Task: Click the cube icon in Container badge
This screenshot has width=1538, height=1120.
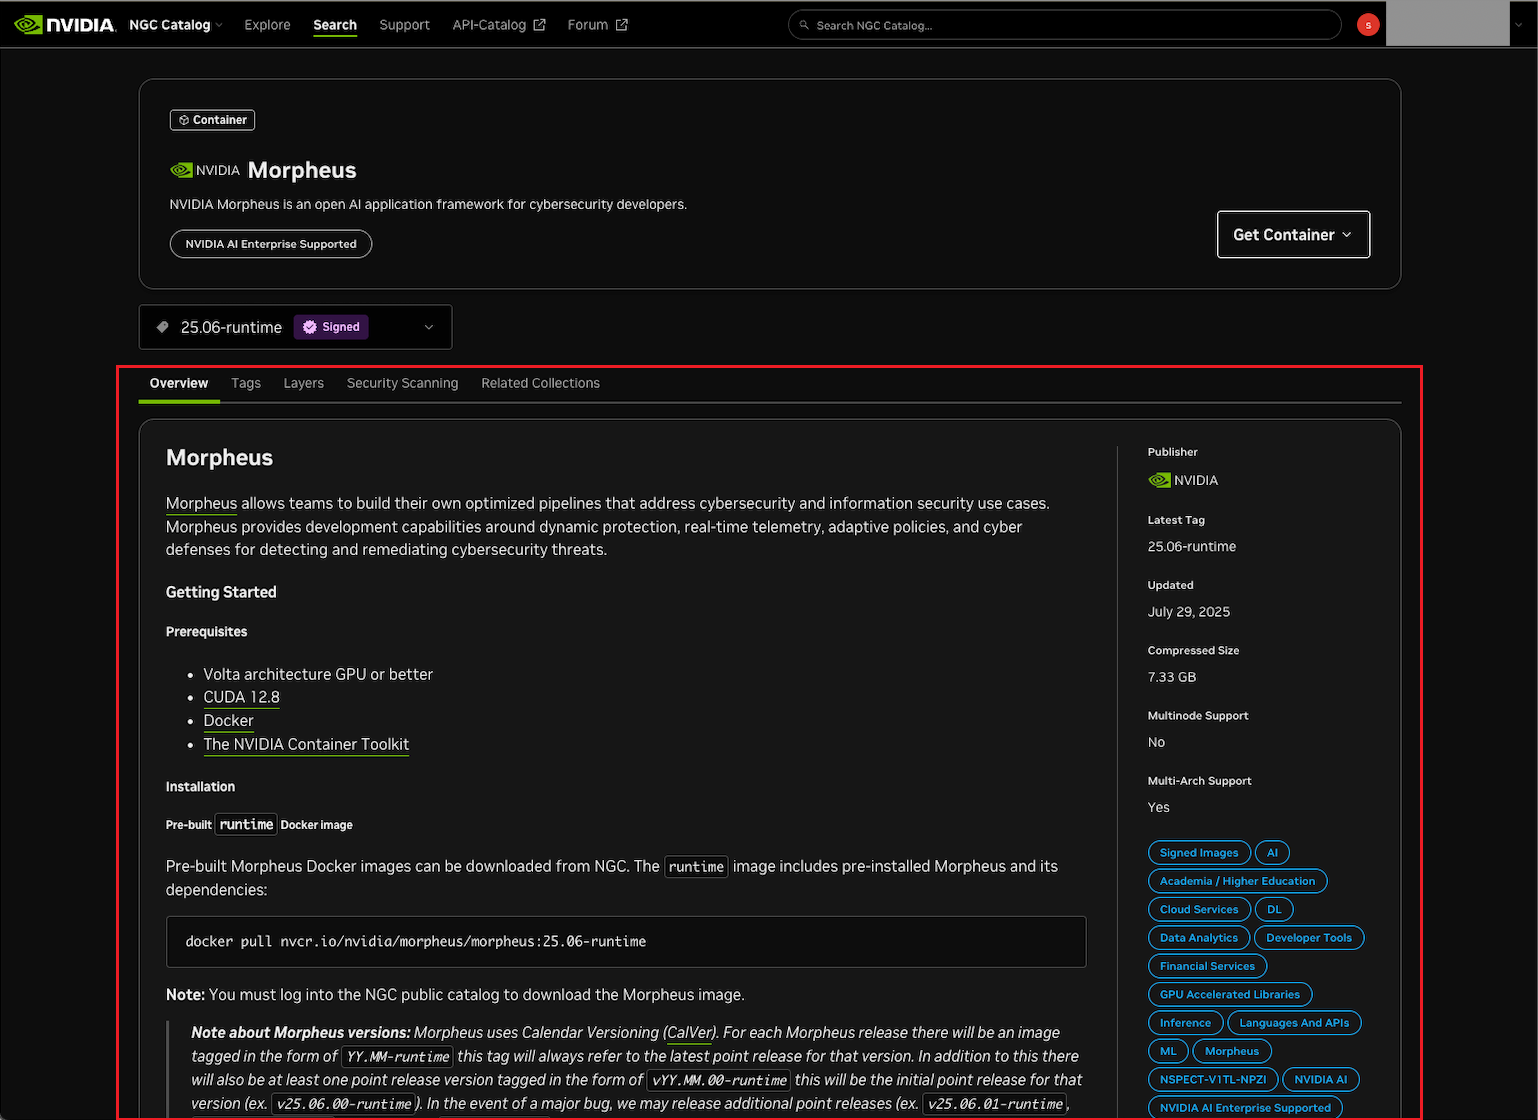Action: (x=184, y=120)
